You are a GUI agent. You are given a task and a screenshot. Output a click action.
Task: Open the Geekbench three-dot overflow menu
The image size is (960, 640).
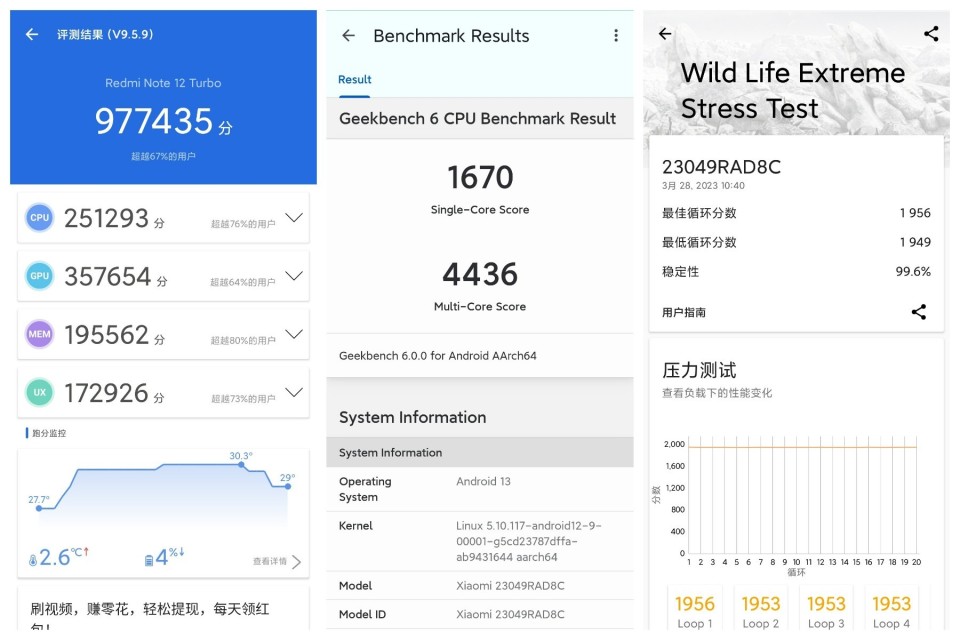(616, 36)
